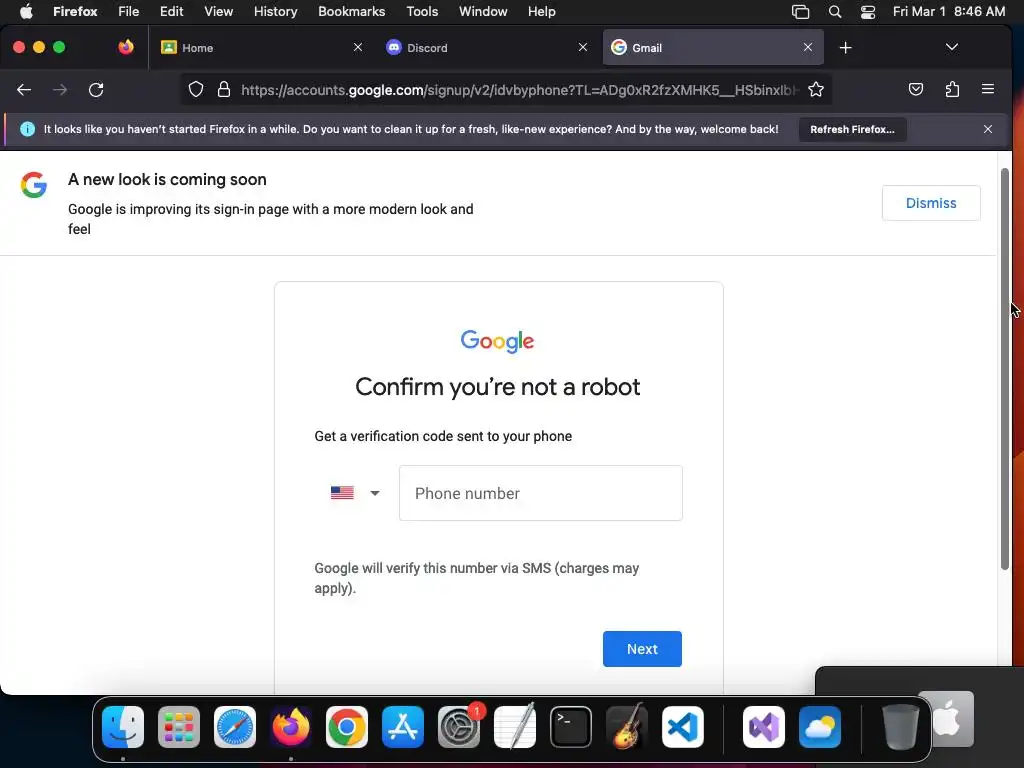
Task: Open GarageBand from the Dock
Action: pos(627,727)
